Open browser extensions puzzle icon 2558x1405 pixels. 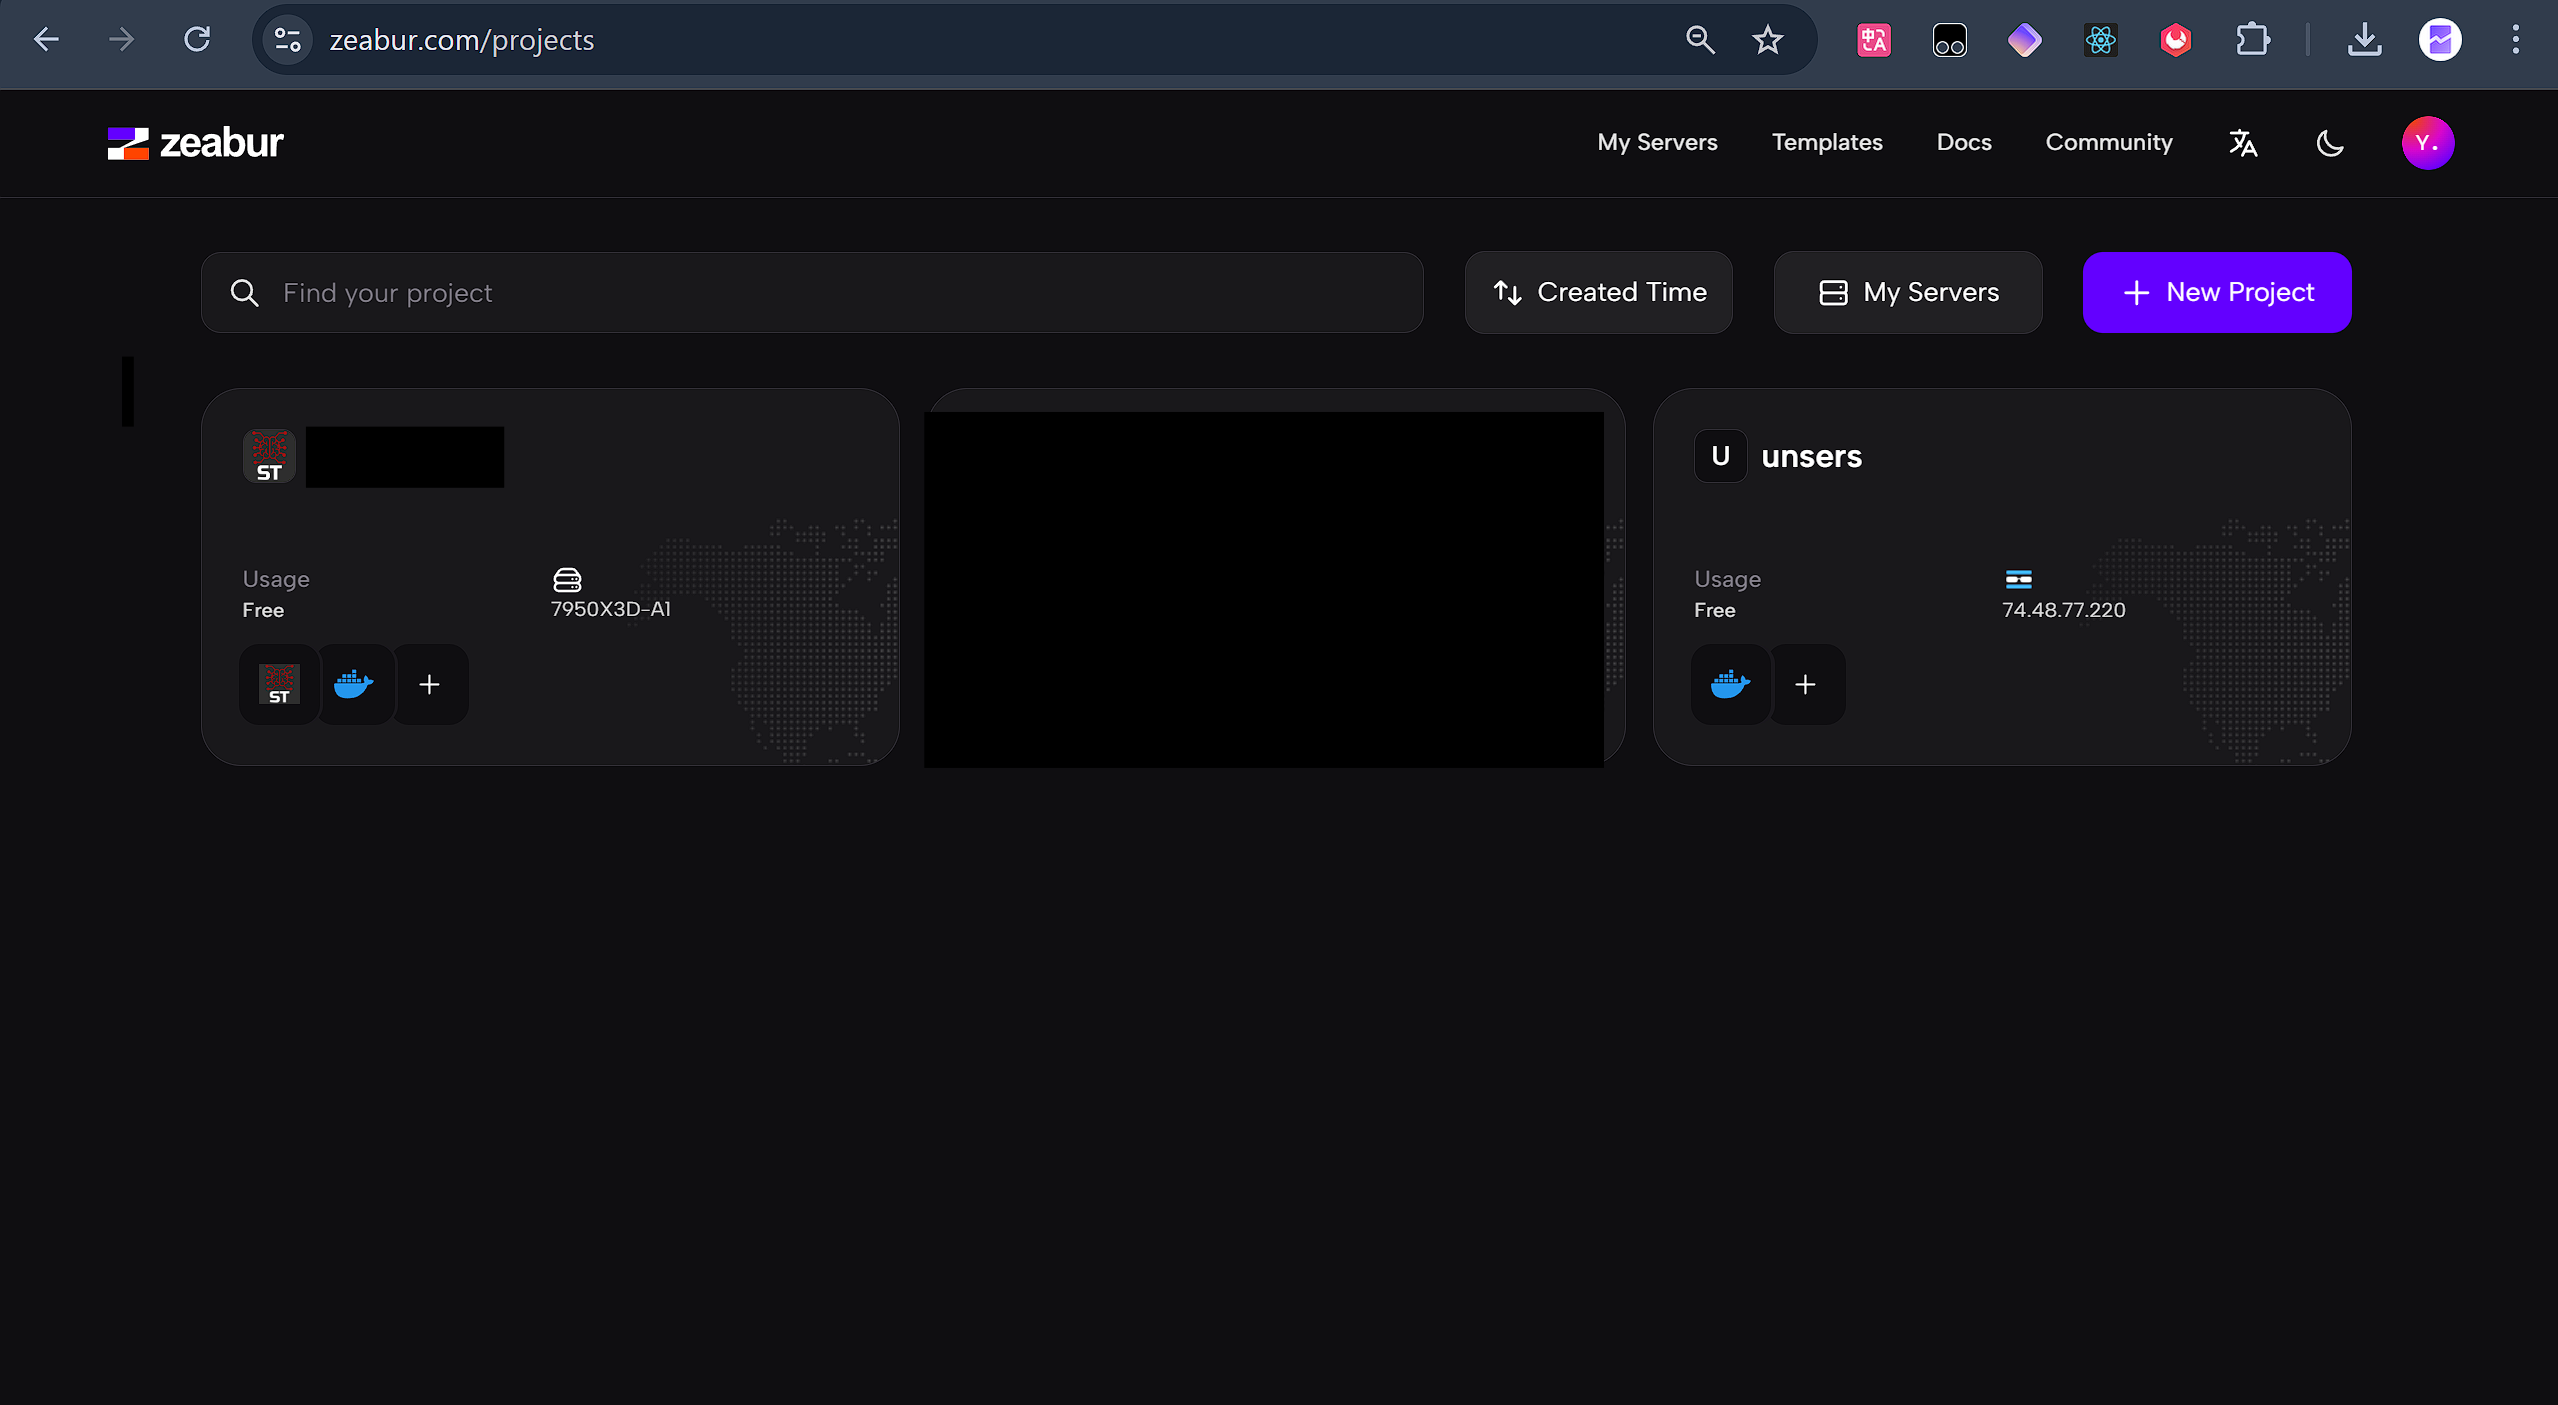click(x=2252, y=40)
